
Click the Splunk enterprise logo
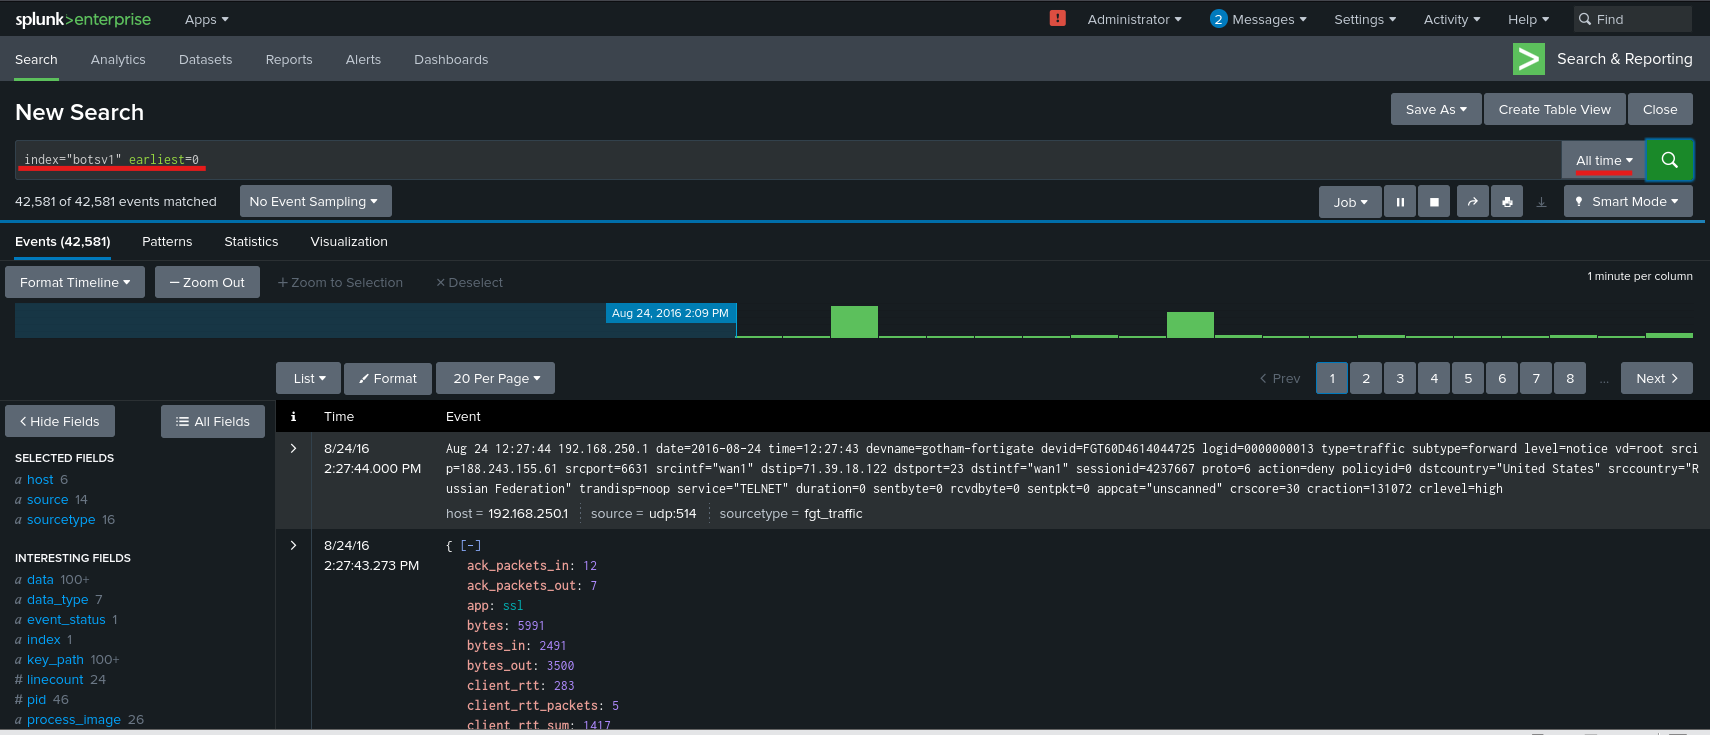(83, 19)
